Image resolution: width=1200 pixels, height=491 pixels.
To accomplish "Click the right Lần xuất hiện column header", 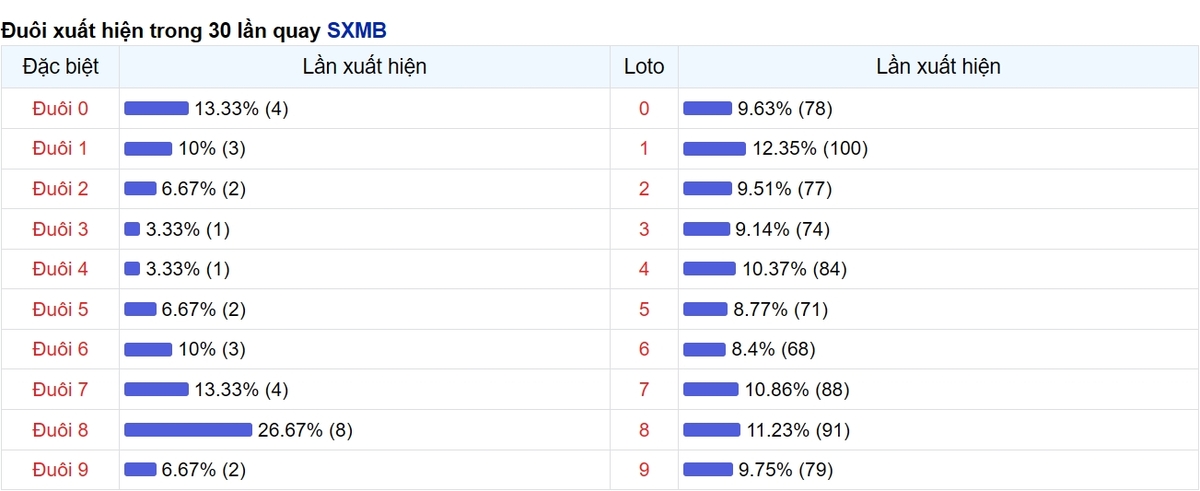I will [938, 67].
